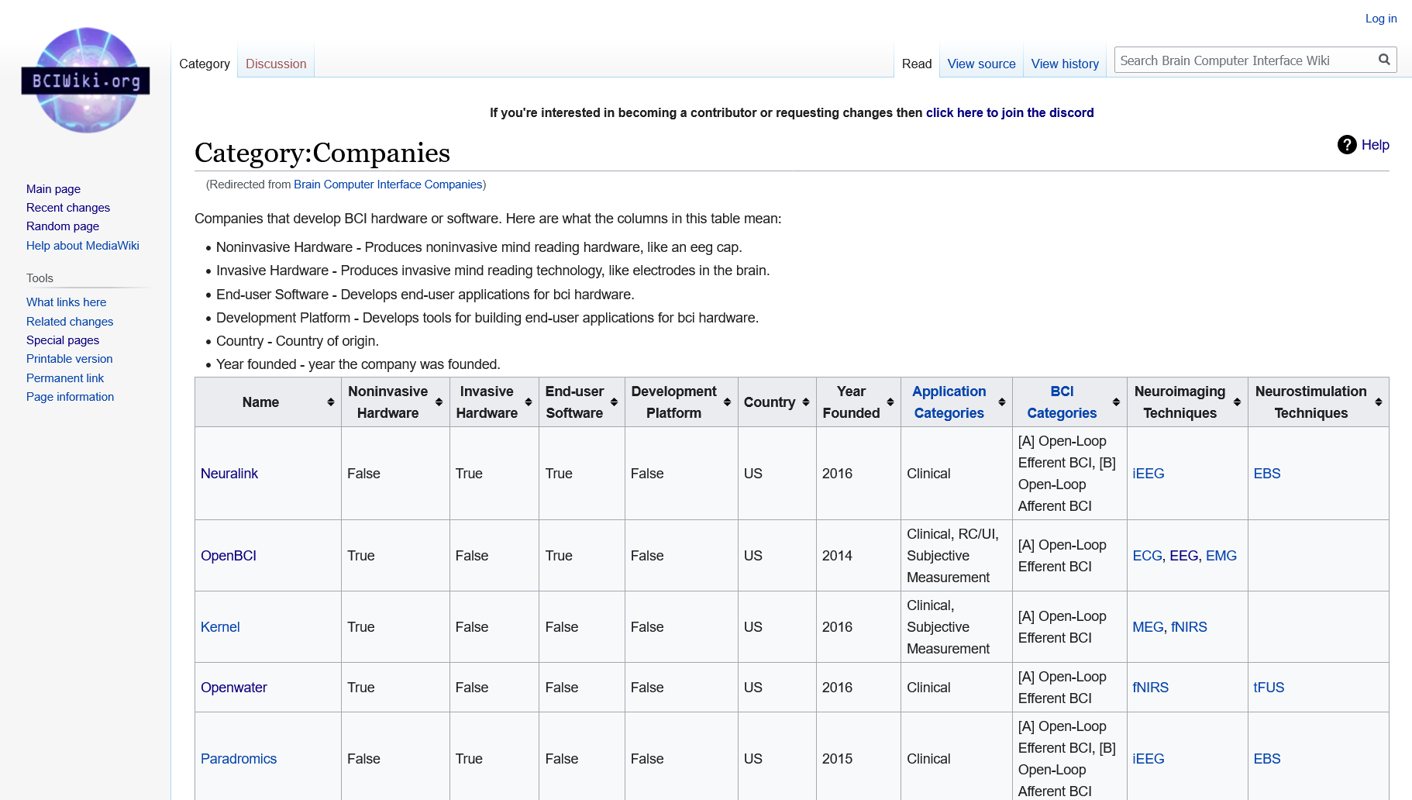
Task: Sort by Application Categories column arrows
Action: [1001, 402]
